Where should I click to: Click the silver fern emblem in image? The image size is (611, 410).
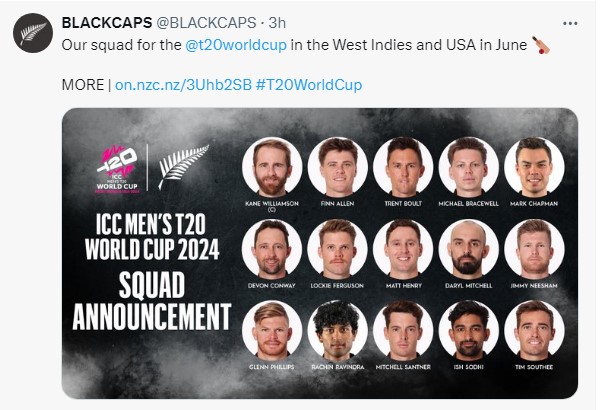coord(183,166)
